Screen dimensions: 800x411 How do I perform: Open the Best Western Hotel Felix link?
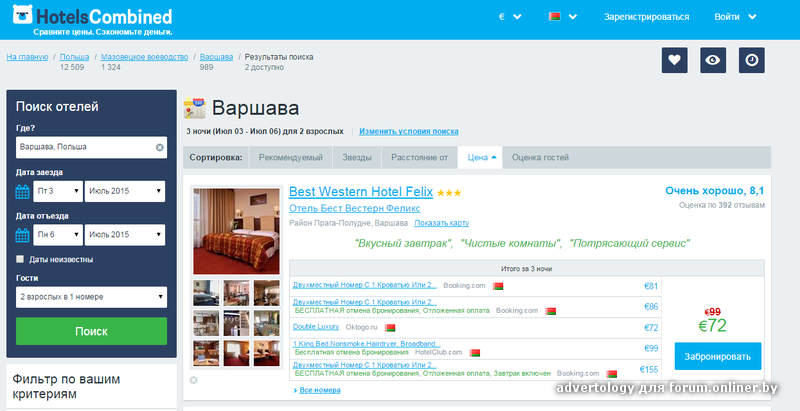pyautogui.click(x=361, y=192)
